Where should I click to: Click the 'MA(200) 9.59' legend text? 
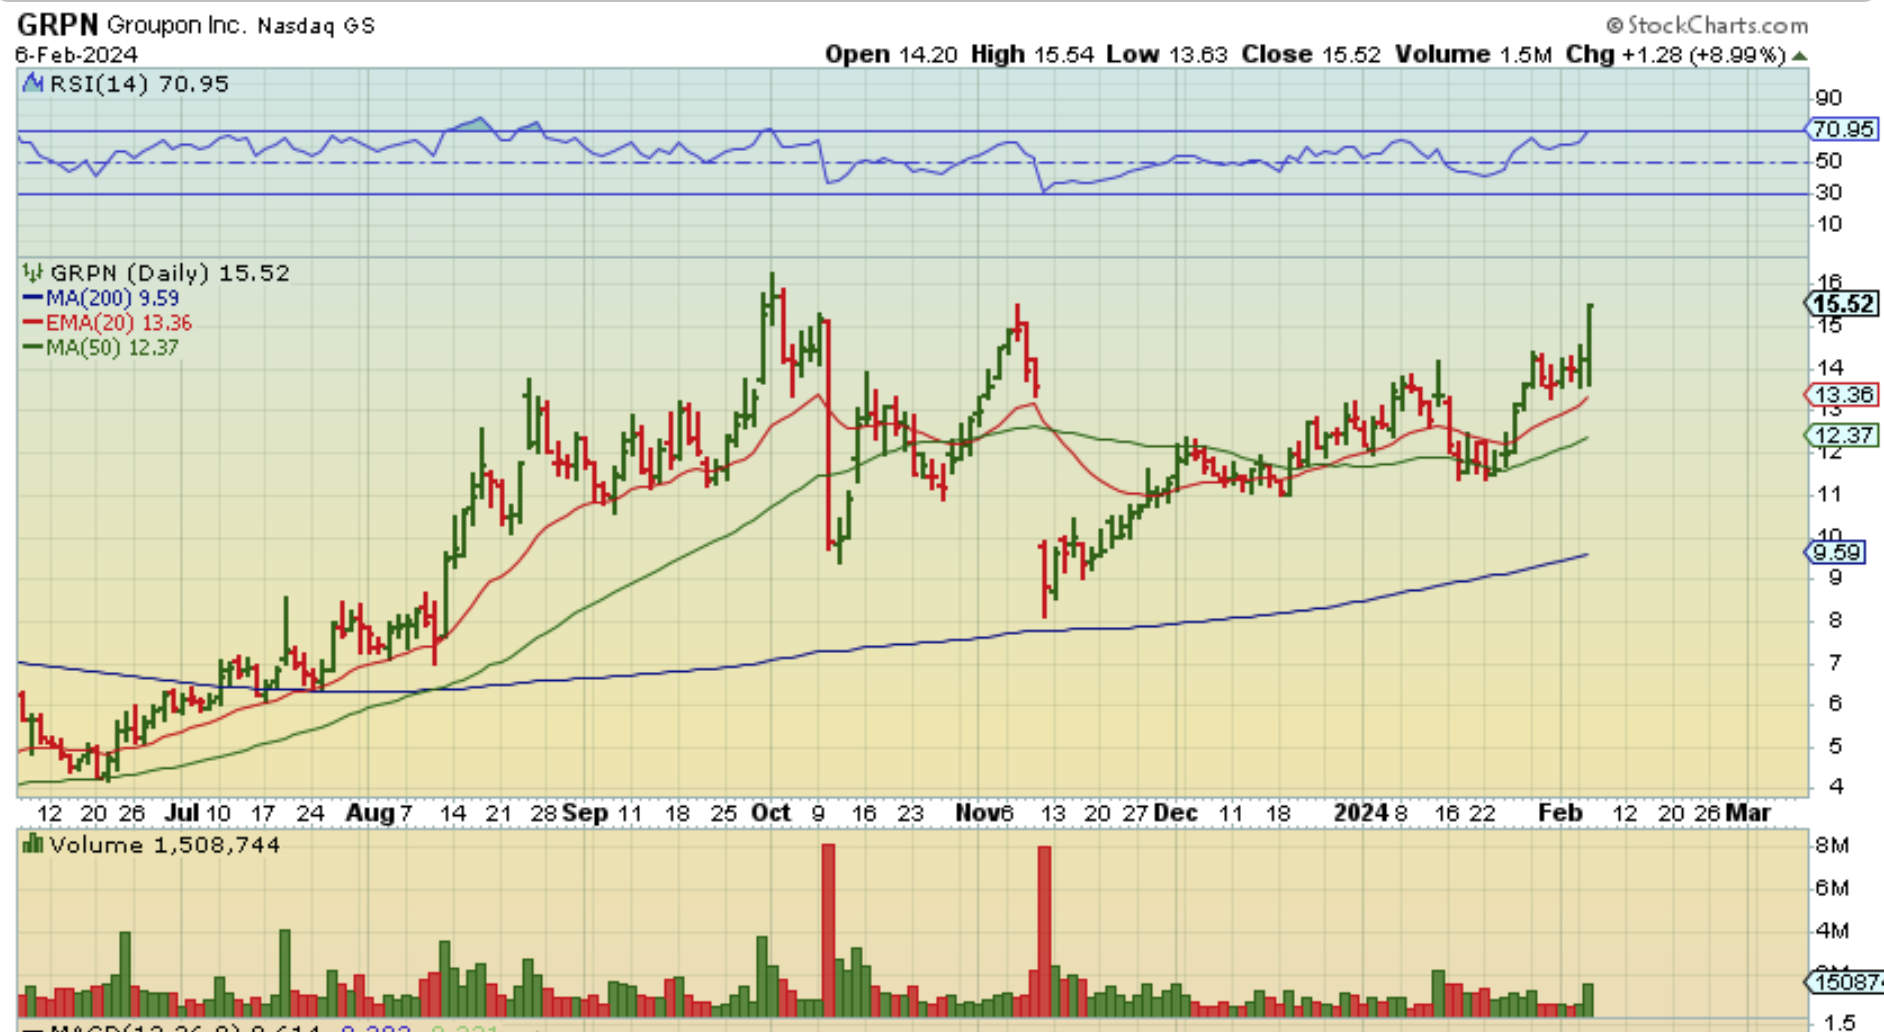click(x=112, y=298)
